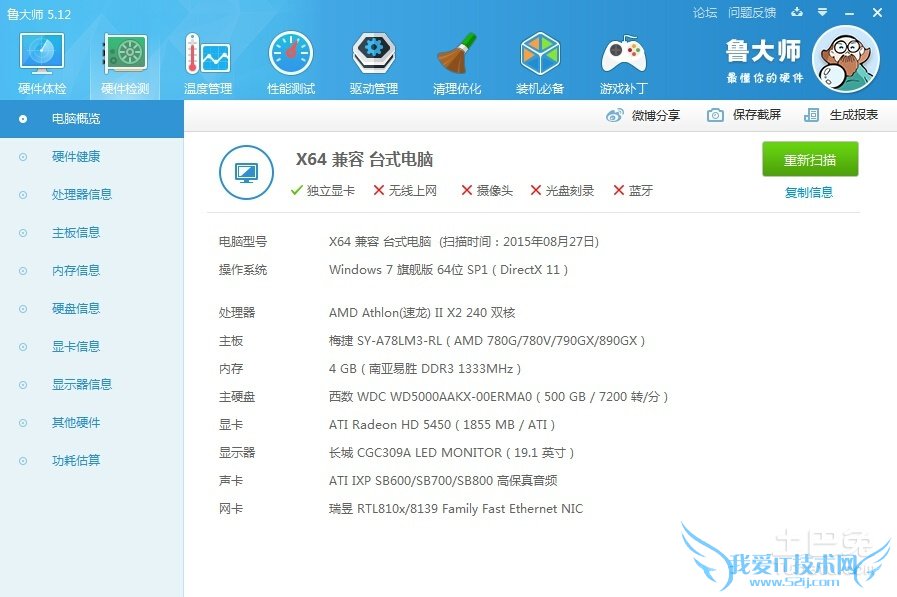
Task: Select 内存信息 sidebar tab
Action: click(92, 270)
